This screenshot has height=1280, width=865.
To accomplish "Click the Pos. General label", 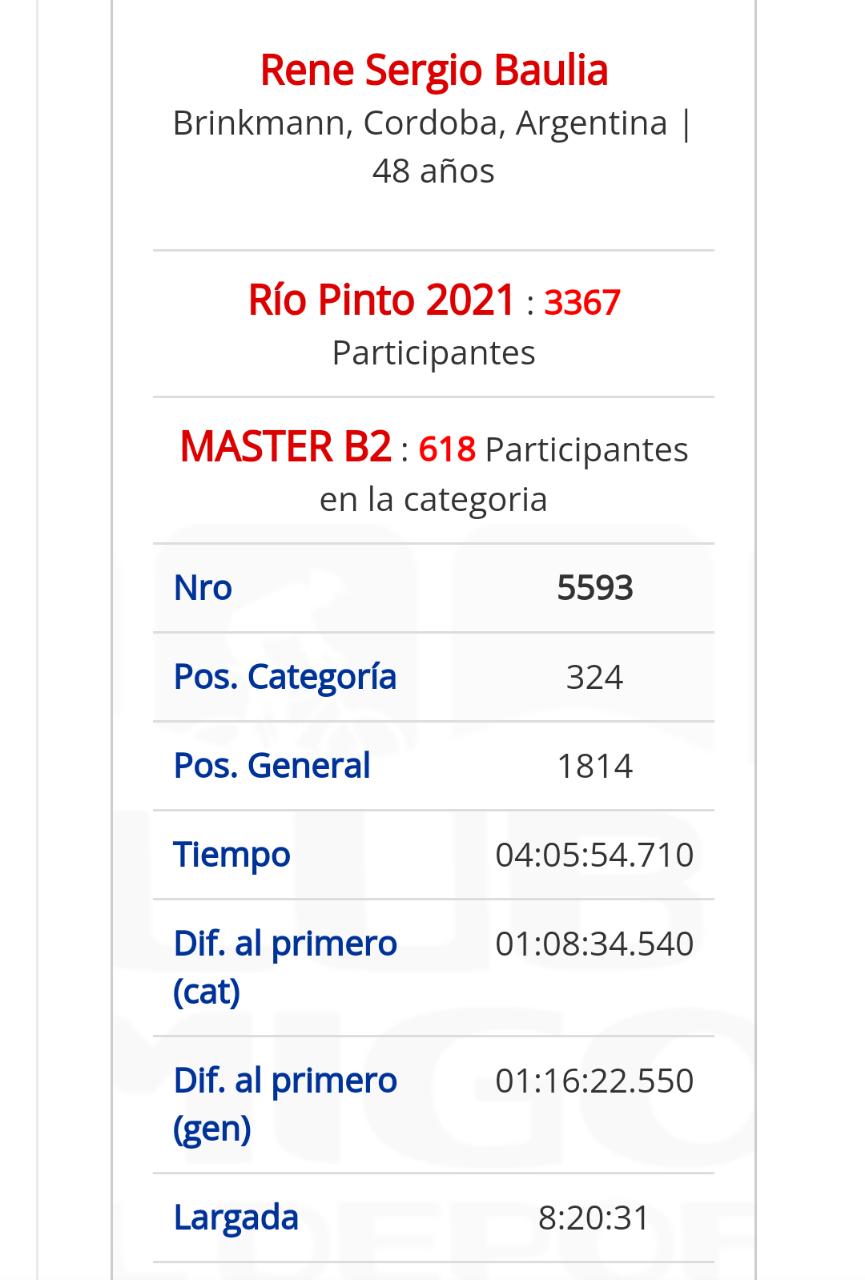I will pyautogui.click(x=272, y=766).
